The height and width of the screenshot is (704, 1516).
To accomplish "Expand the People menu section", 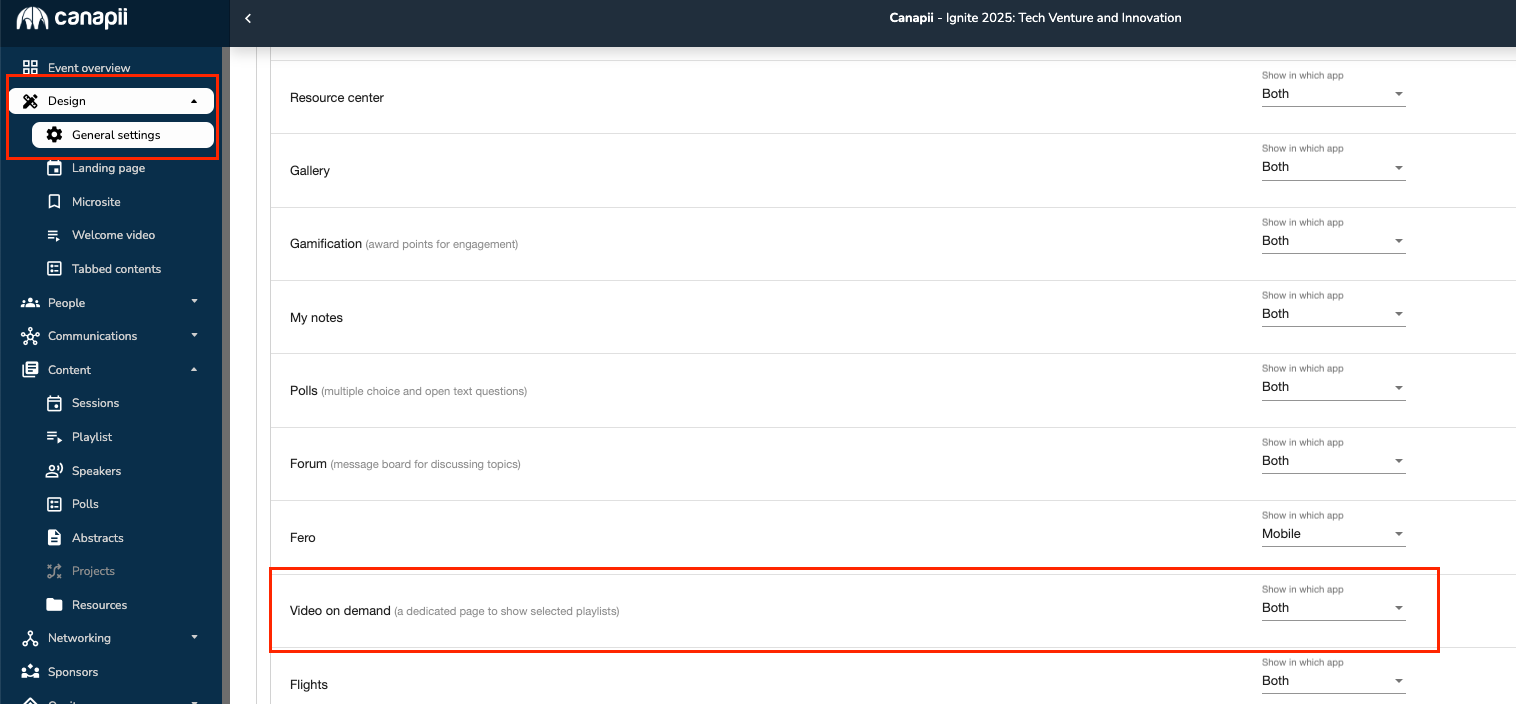I will click(x=194, y=302).
